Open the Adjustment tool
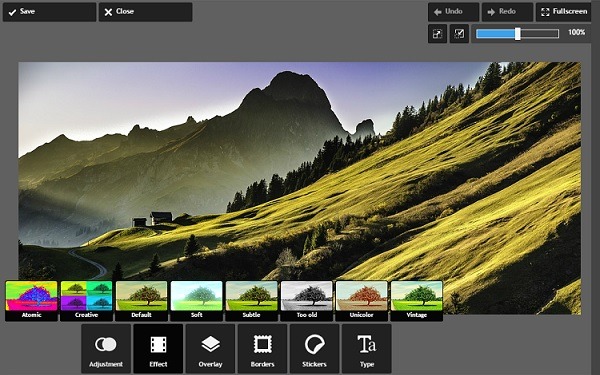This screenshot has height=375, width=600. point(106,349)
